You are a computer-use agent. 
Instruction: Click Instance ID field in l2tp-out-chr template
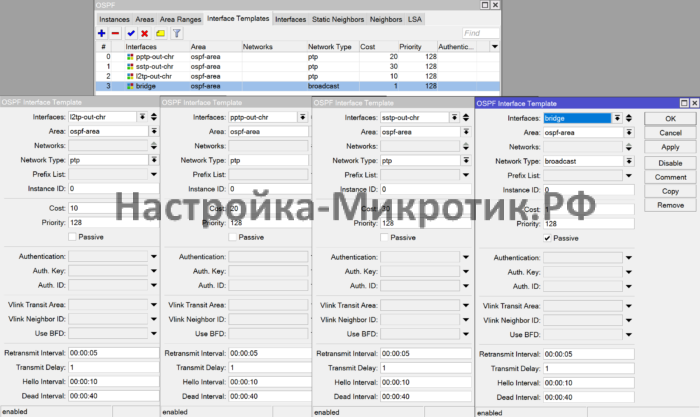coord(113,188)
